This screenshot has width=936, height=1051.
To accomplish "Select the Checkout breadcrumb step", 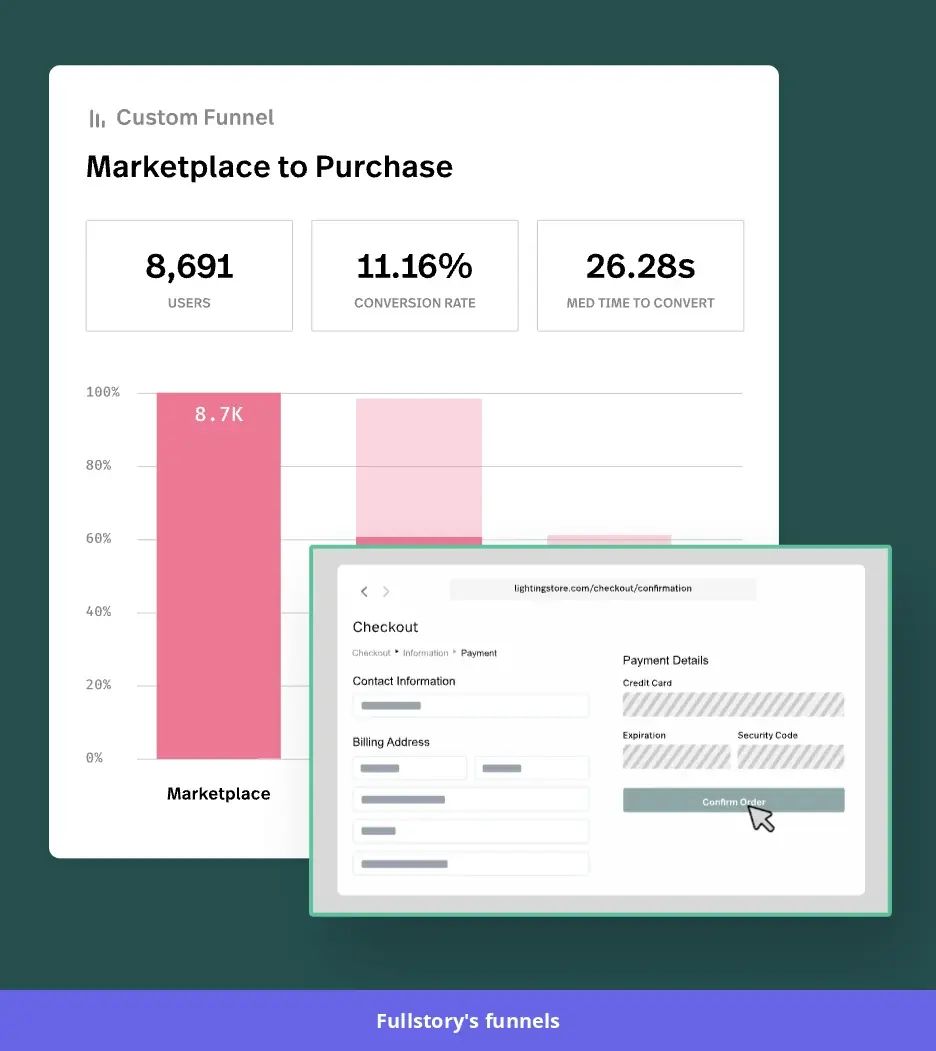I will [x=371, y=653].
